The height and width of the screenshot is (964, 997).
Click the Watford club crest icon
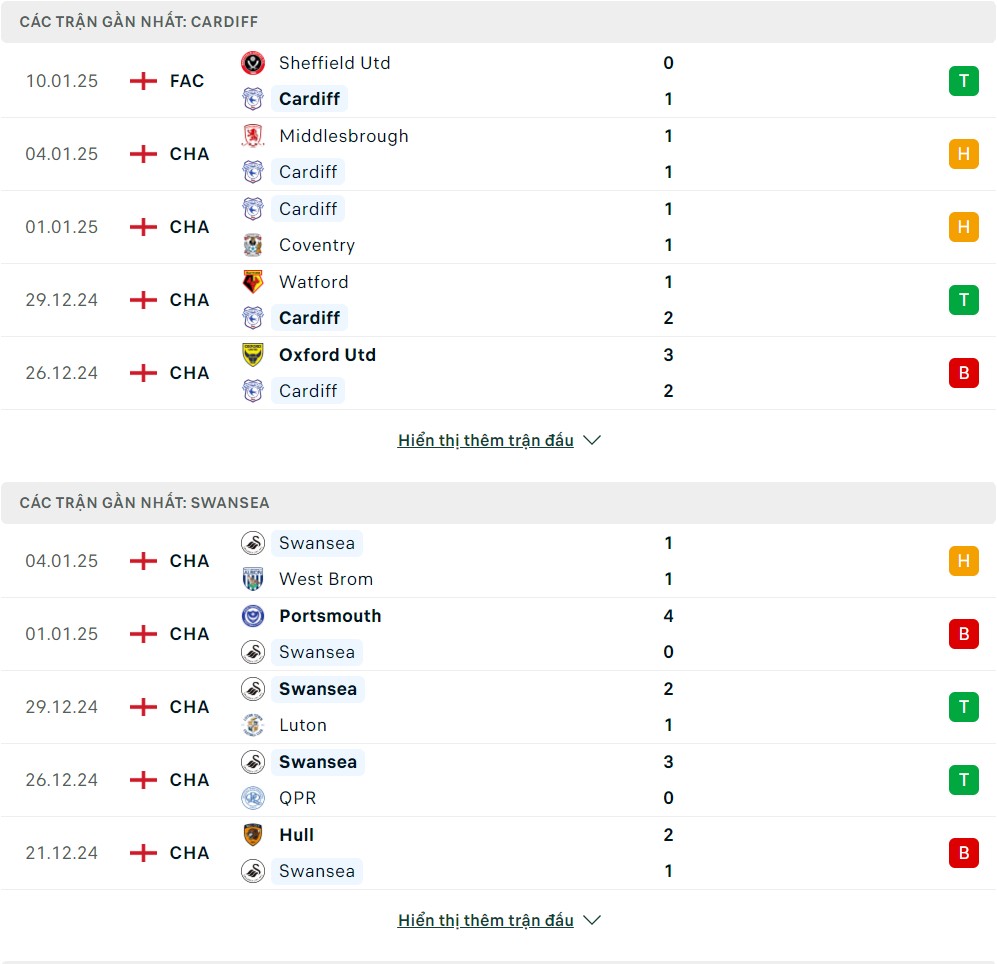coord(253,282)
